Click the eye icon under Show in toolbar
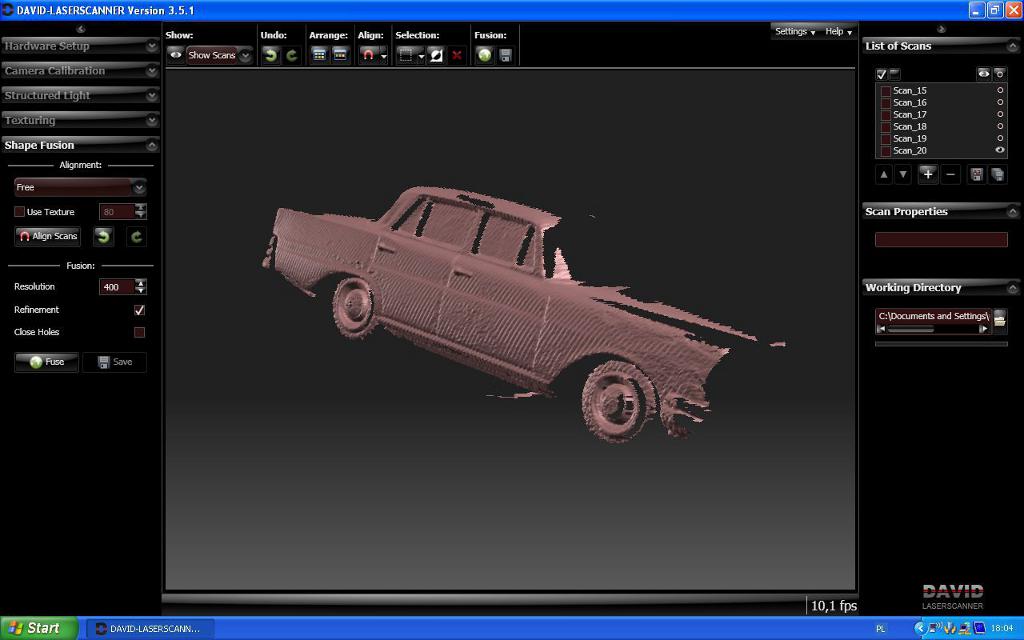The image size is (1024, 640). point(176,56)
